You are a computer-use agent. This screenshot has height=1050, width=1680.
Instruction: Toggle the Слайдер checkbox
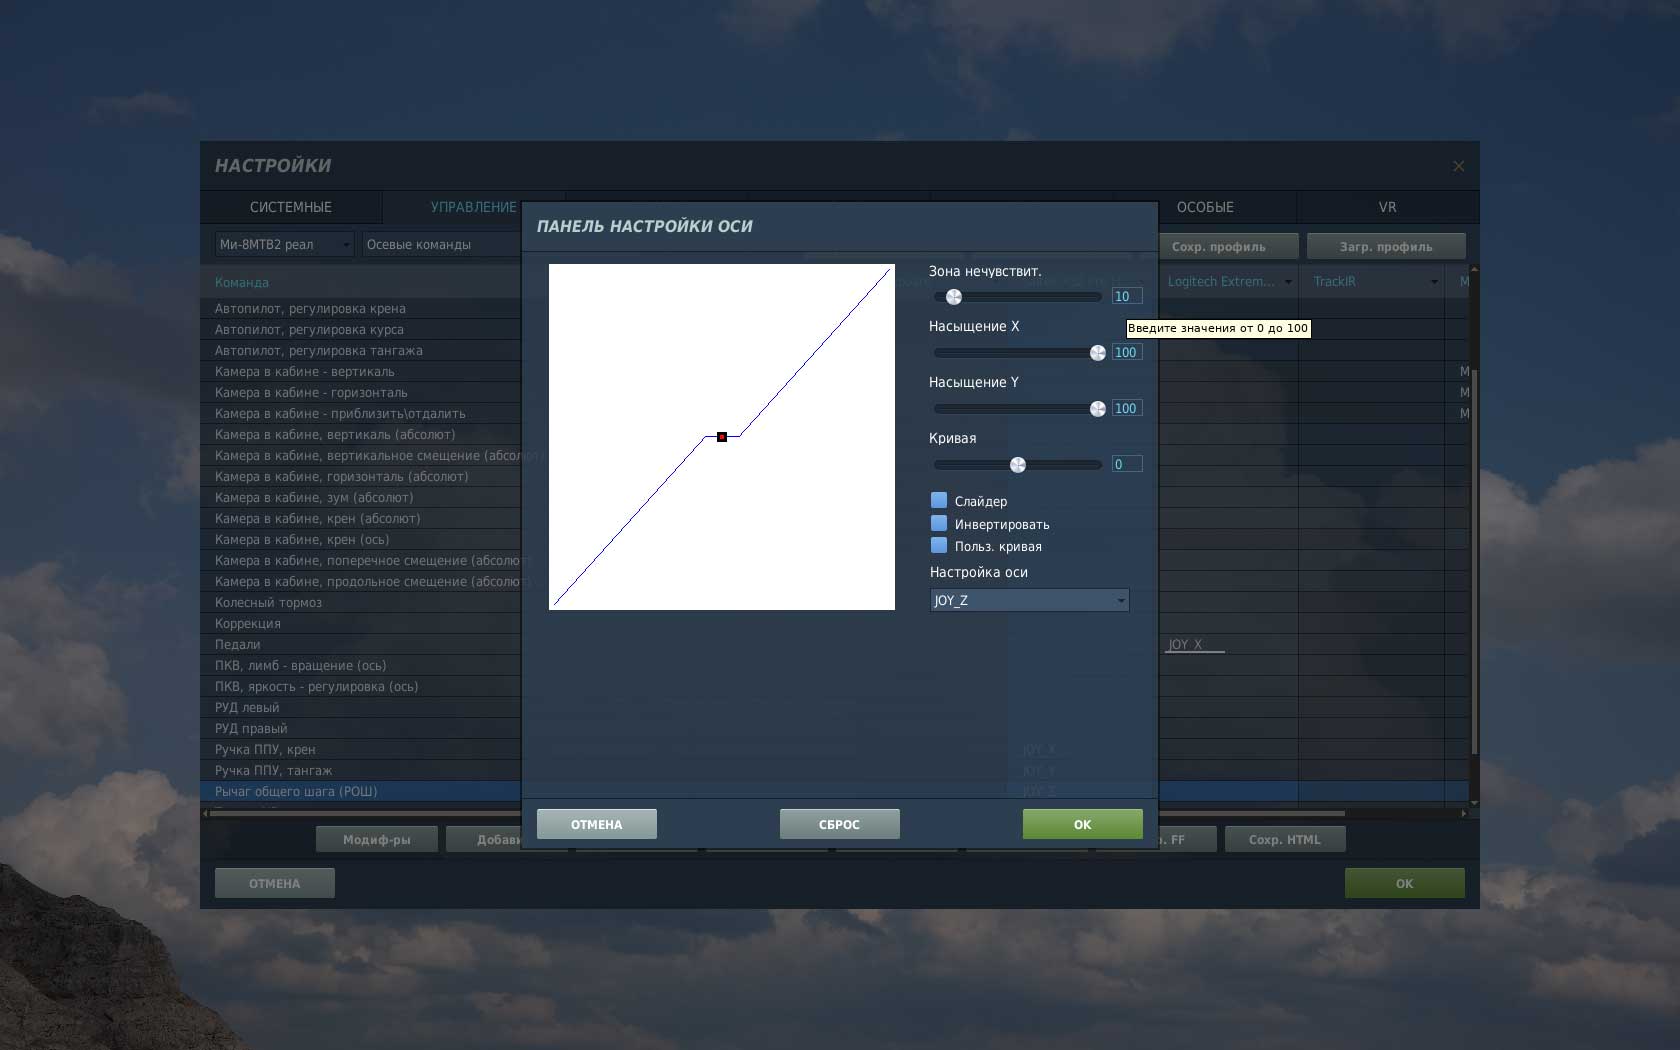tap(939, 500)
